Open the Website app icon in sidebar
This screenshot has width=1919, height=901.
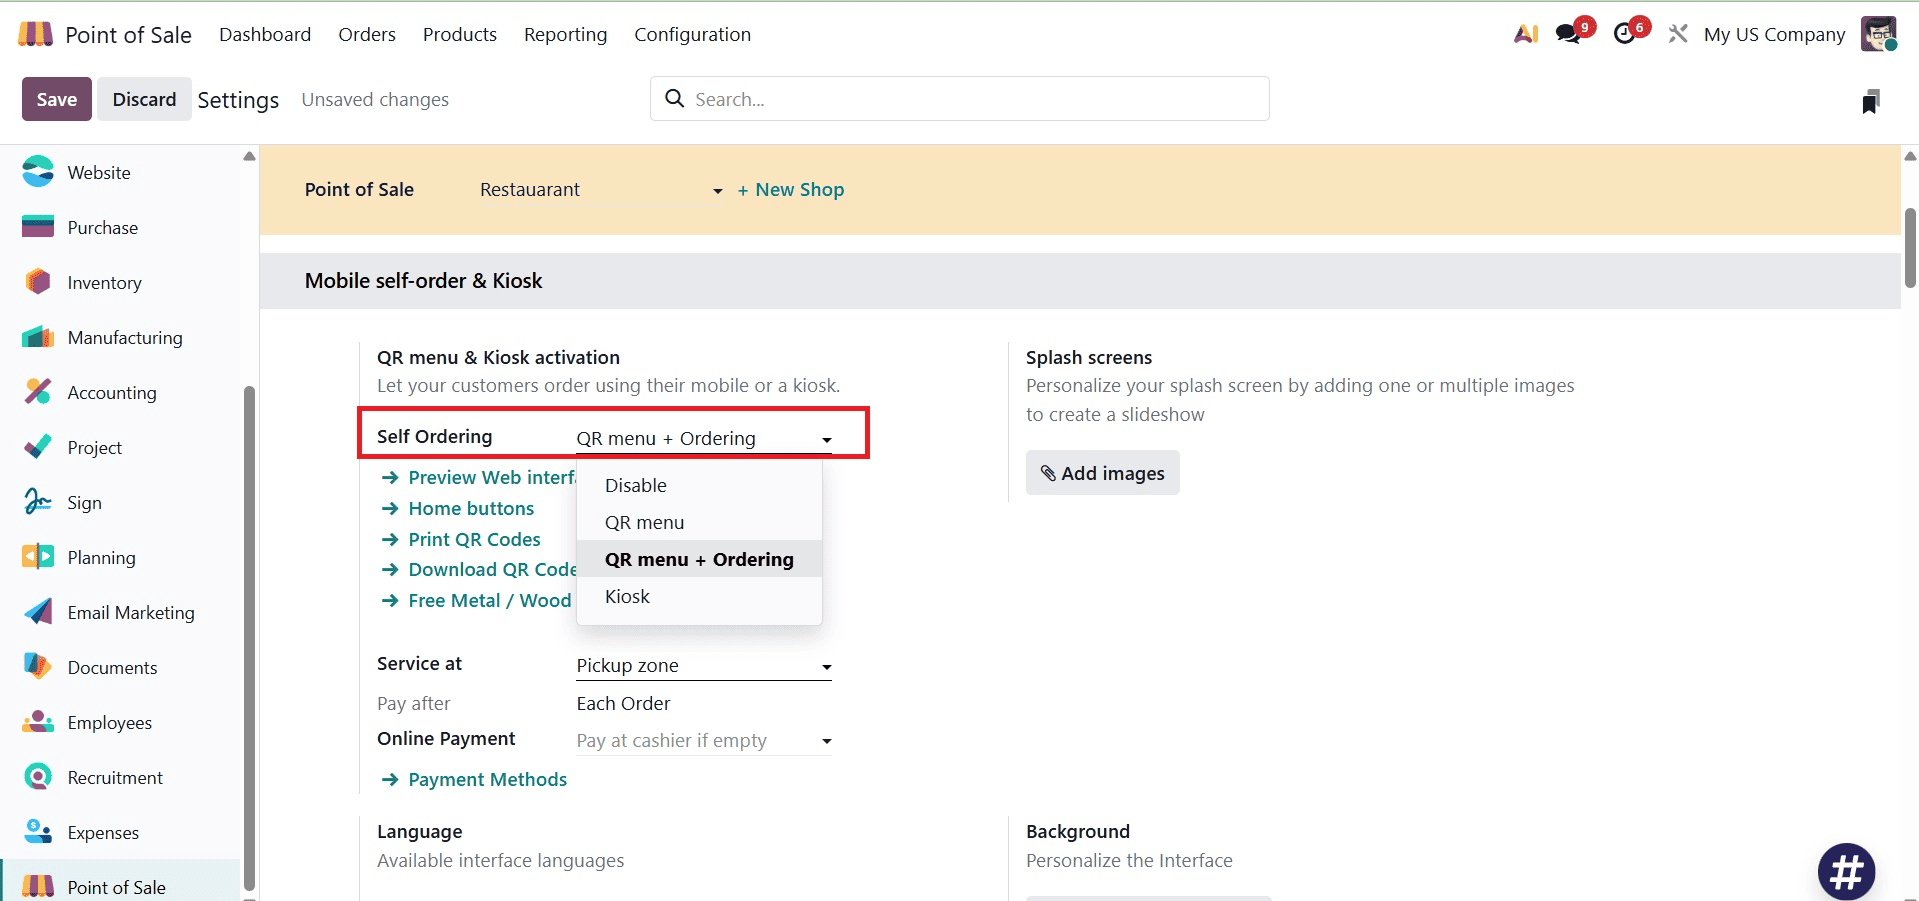click(38, 172)
